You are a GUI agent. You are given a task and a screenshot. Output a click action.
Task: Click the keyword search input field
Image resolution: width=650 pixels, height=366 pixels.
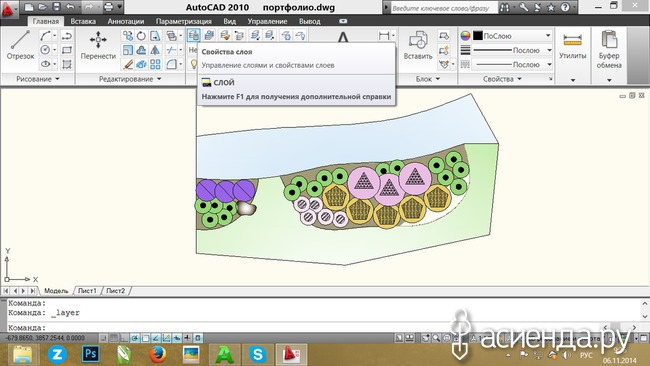[x=444, y=8]
